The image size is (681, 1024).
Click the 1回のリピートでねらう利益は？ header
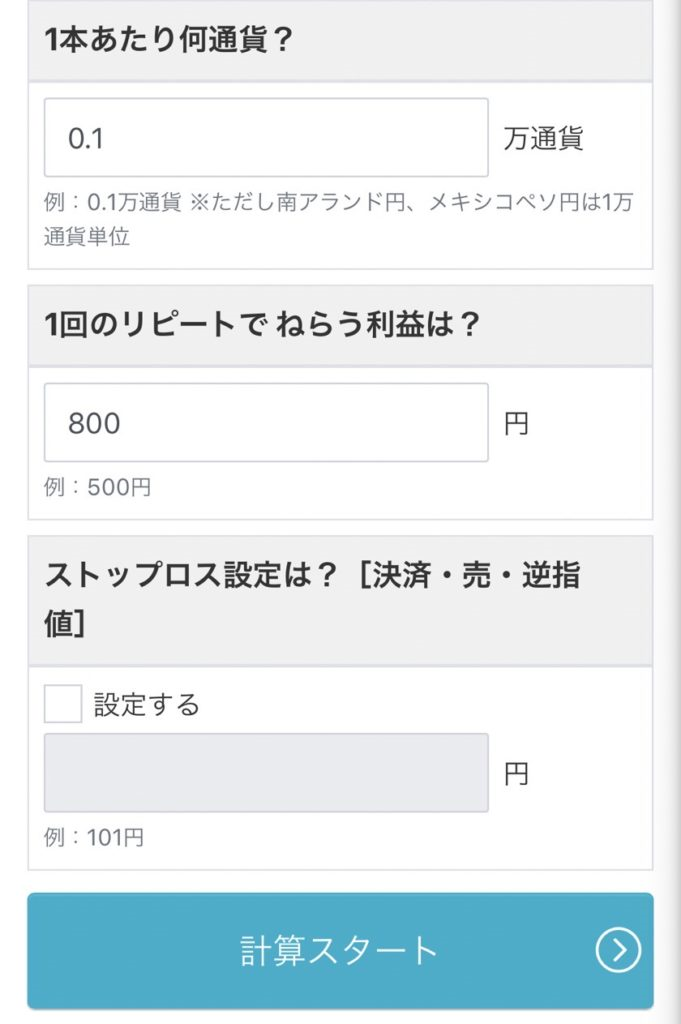click(262, 327)
